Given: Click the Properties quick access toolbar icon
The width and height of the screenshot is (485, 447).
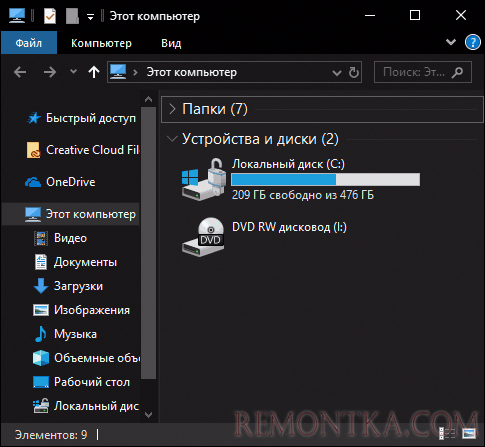Looking at the screenshot, I should [x=50, y=16].
